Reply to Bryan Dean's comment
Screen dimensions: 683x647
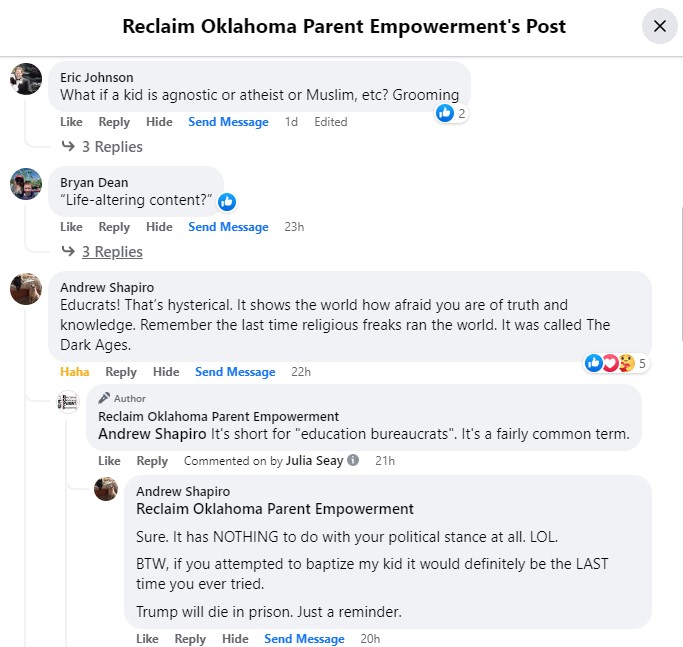tap(114, 227)
